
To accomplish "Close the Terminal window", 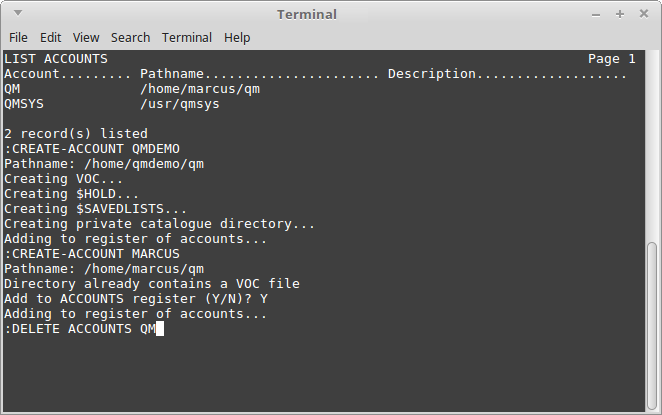I will 644,14.
